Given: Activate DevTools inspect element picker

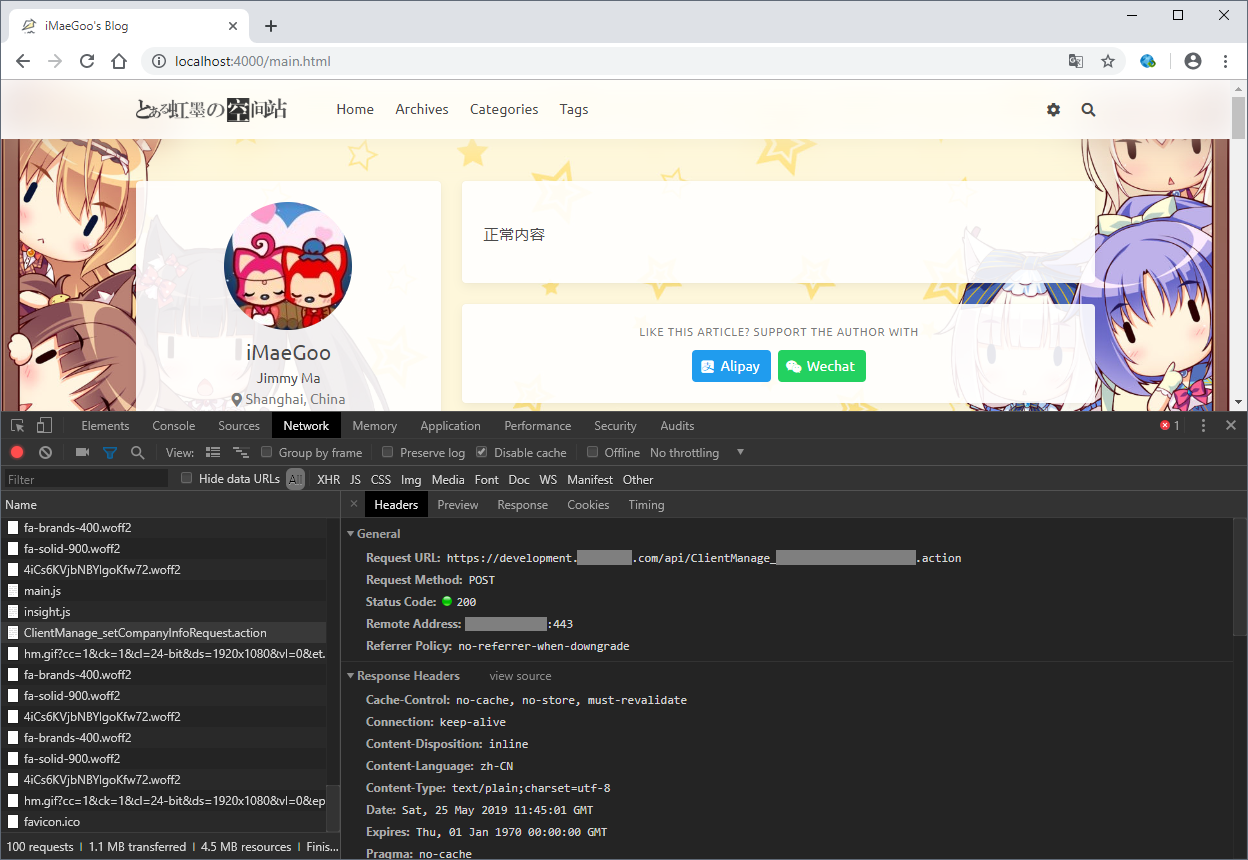Looking at the screenshot, I should pyautogui.click(x=17, y=425).
